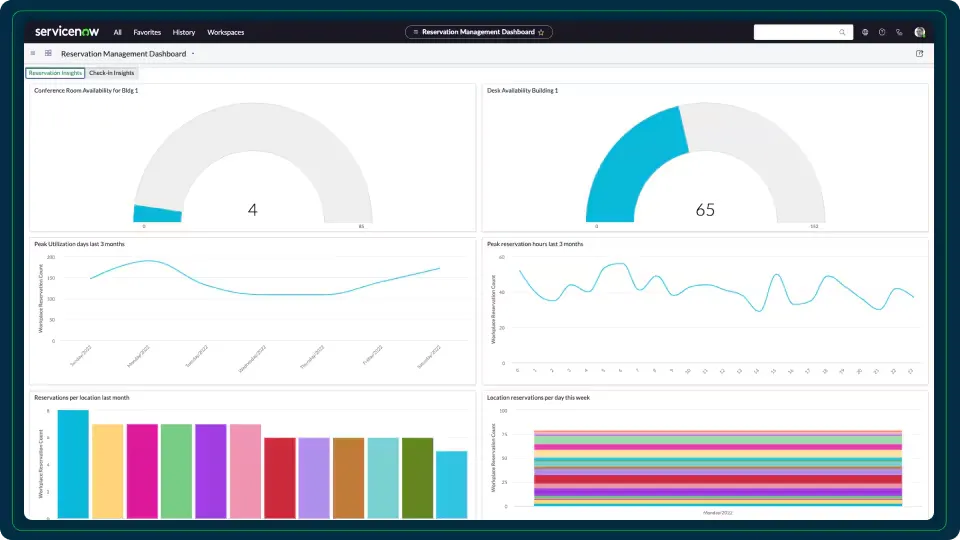Click the Peak Utilization days last 3 months title
The height and width of the screenshot is (540, 960).
coord(80,244)
